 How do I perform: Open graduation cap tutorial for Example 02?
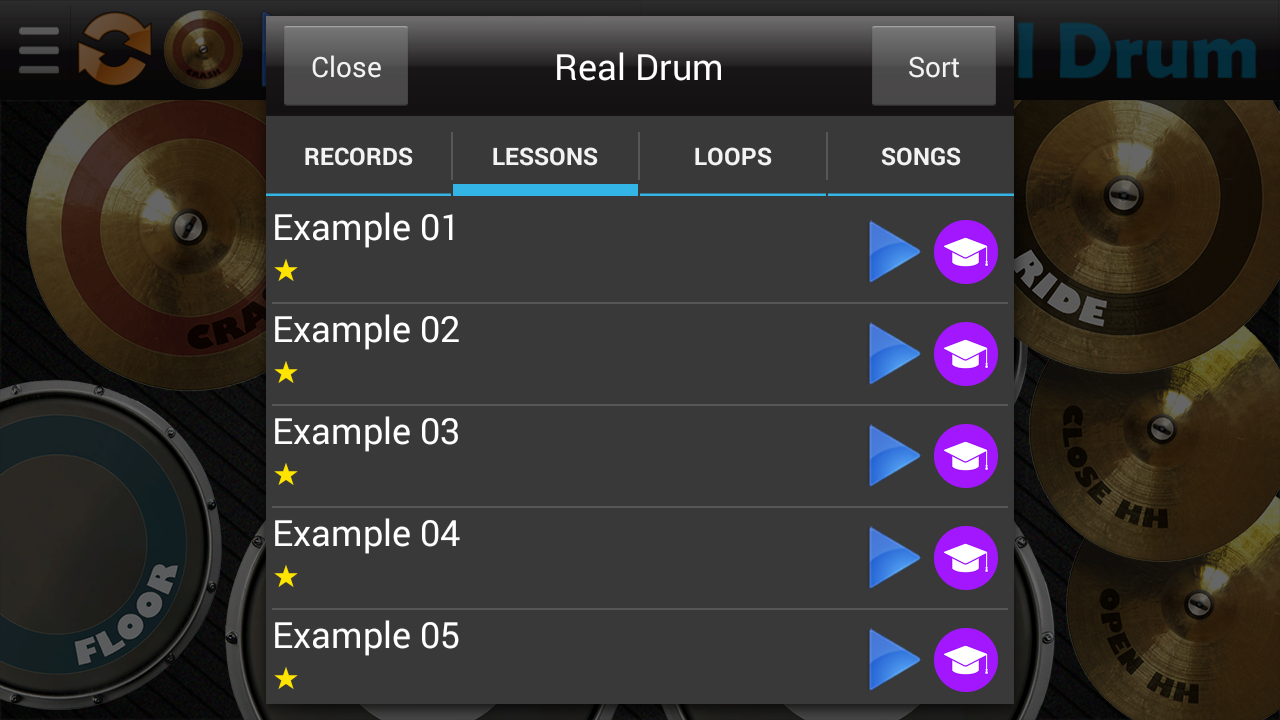point(966,354)
